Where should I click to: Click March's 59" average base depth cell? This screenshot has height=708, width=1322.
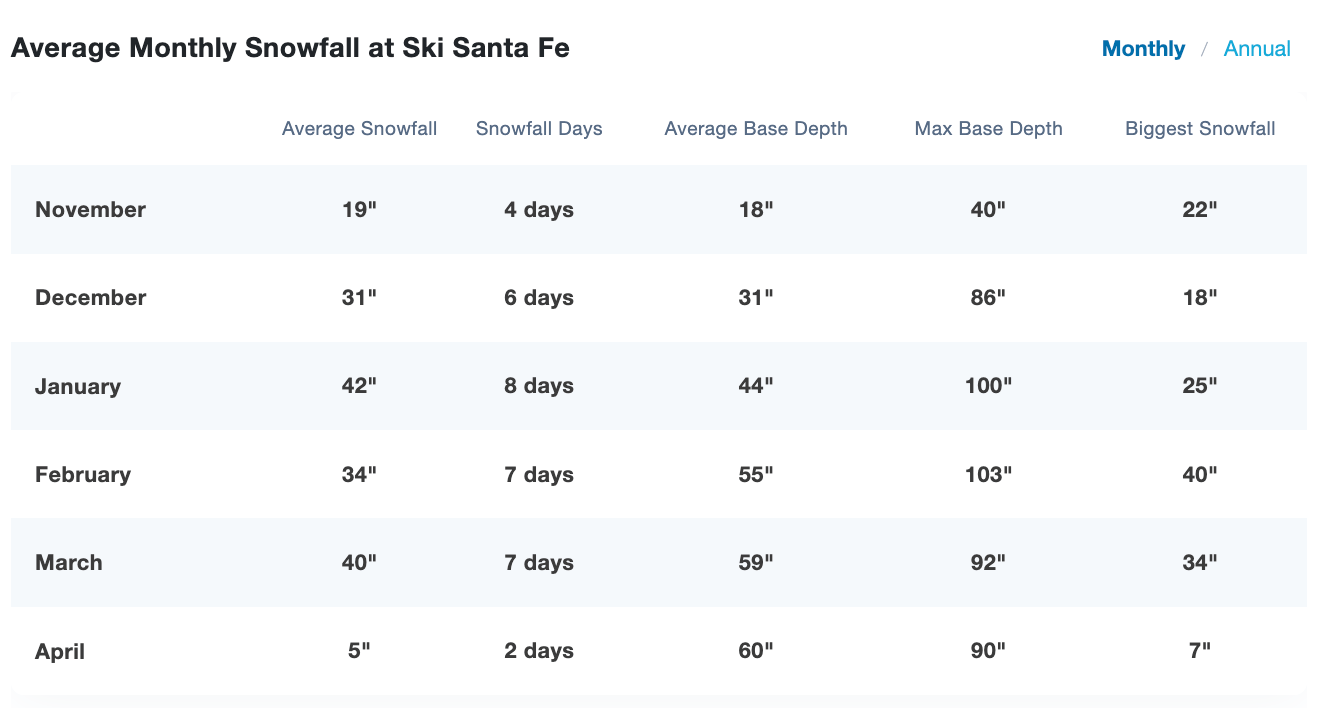pos(755,562)
